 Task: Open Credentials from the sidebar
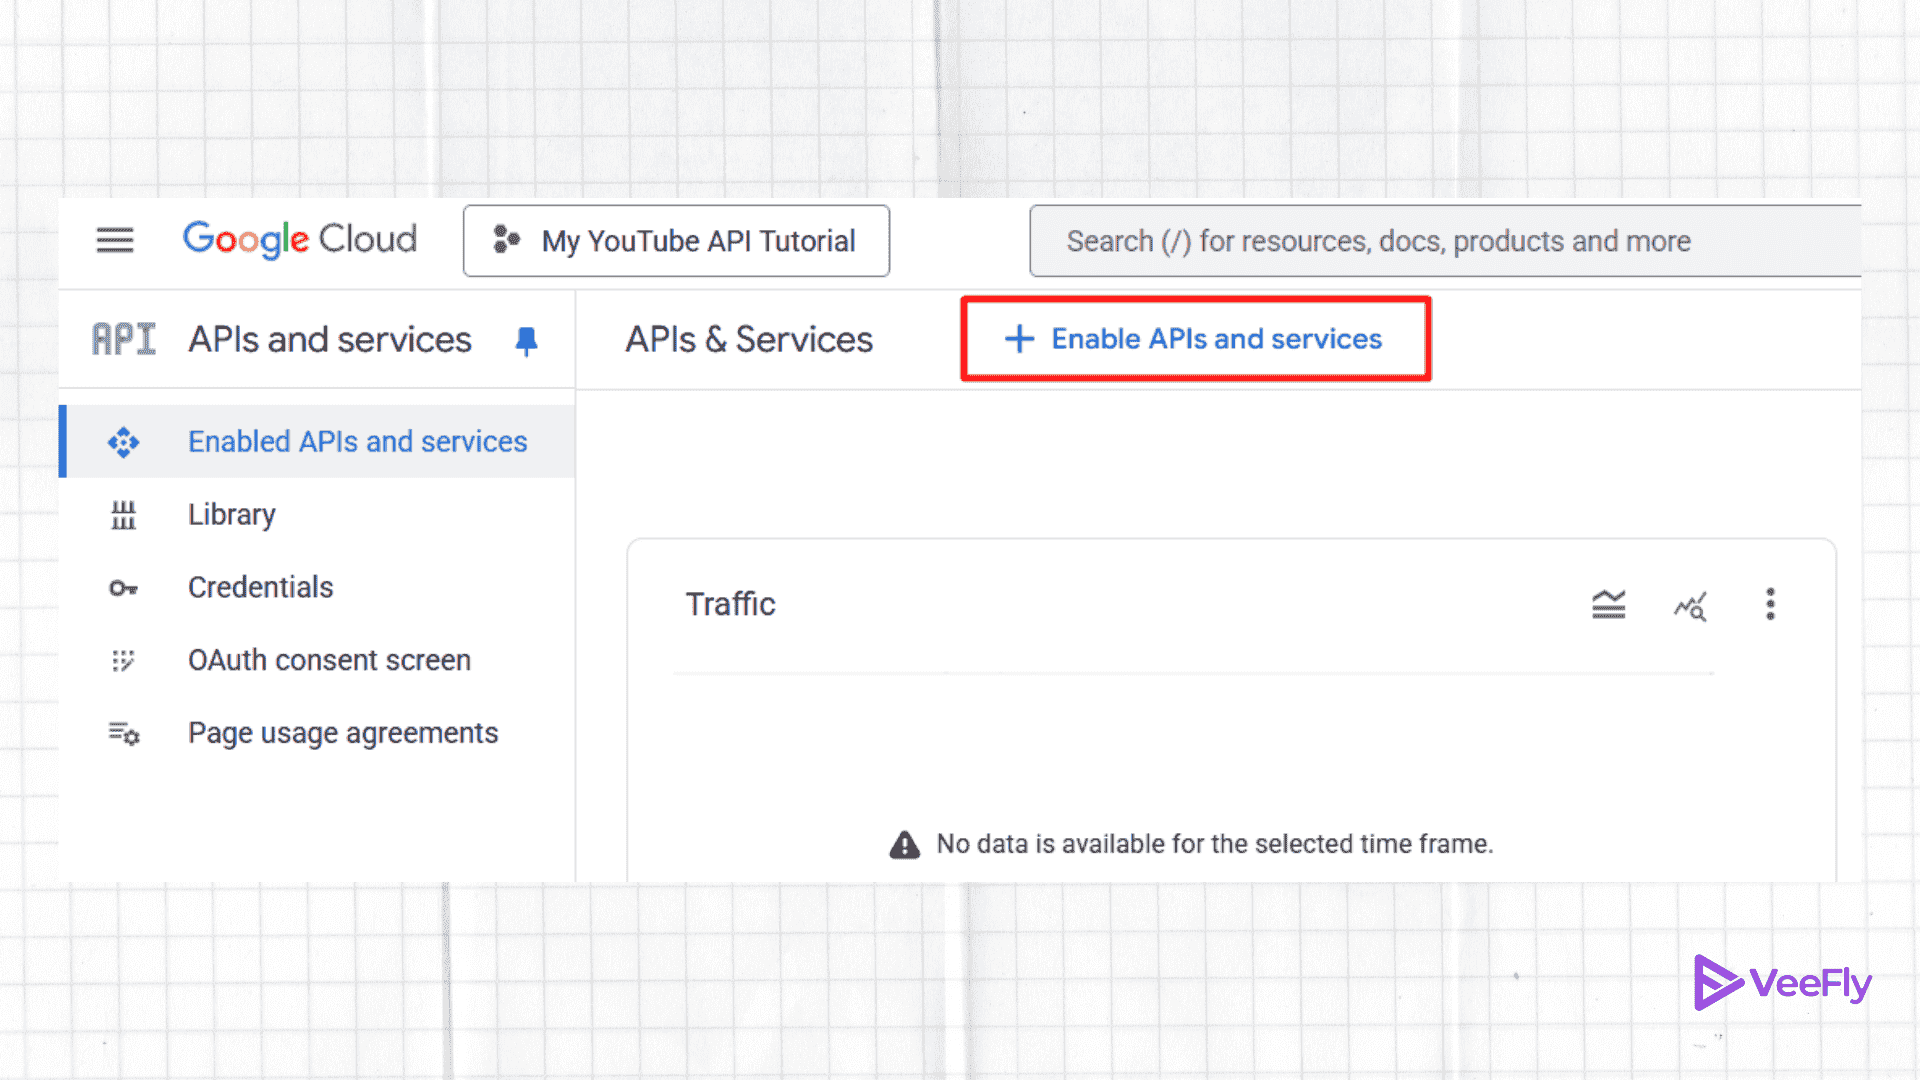coord(260,588)
